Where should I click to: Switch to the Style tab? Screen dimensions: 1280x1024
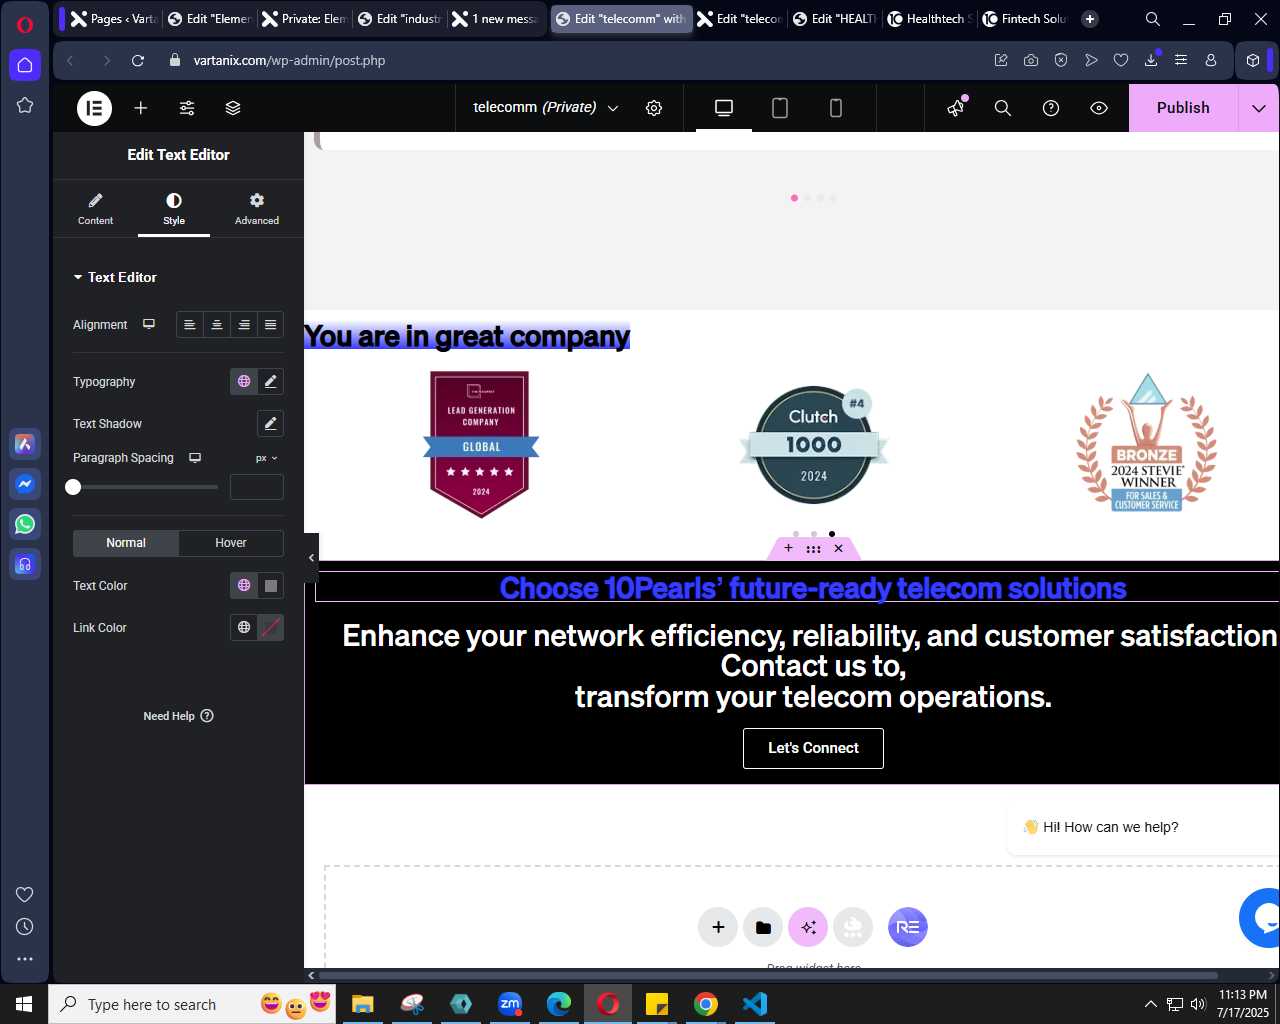(174, 209)
